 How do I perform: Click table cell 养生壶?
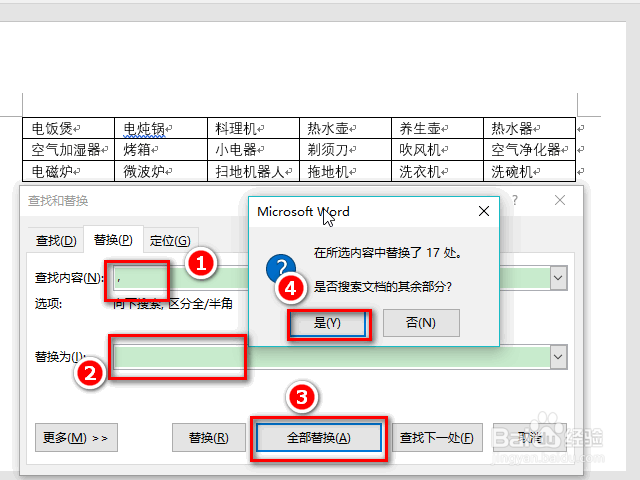click(x=437, y=129)
